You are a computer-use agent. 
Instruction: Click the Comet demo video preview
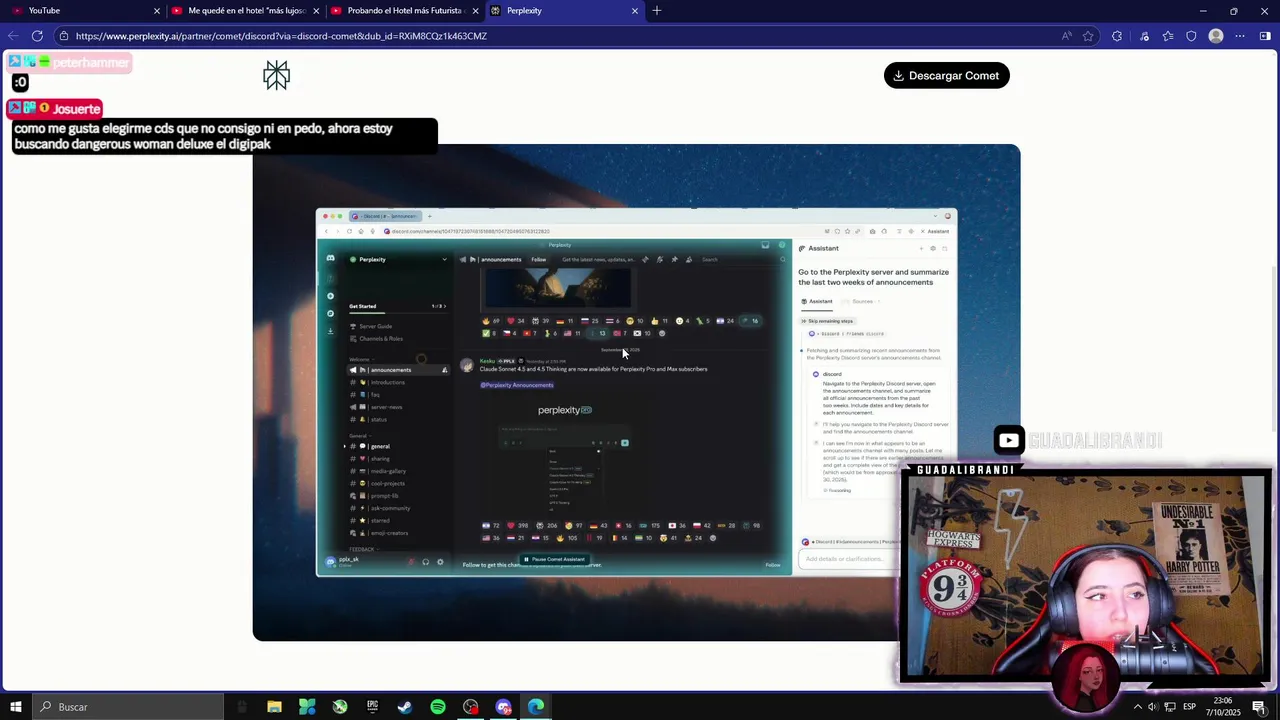tap(636, 392)
